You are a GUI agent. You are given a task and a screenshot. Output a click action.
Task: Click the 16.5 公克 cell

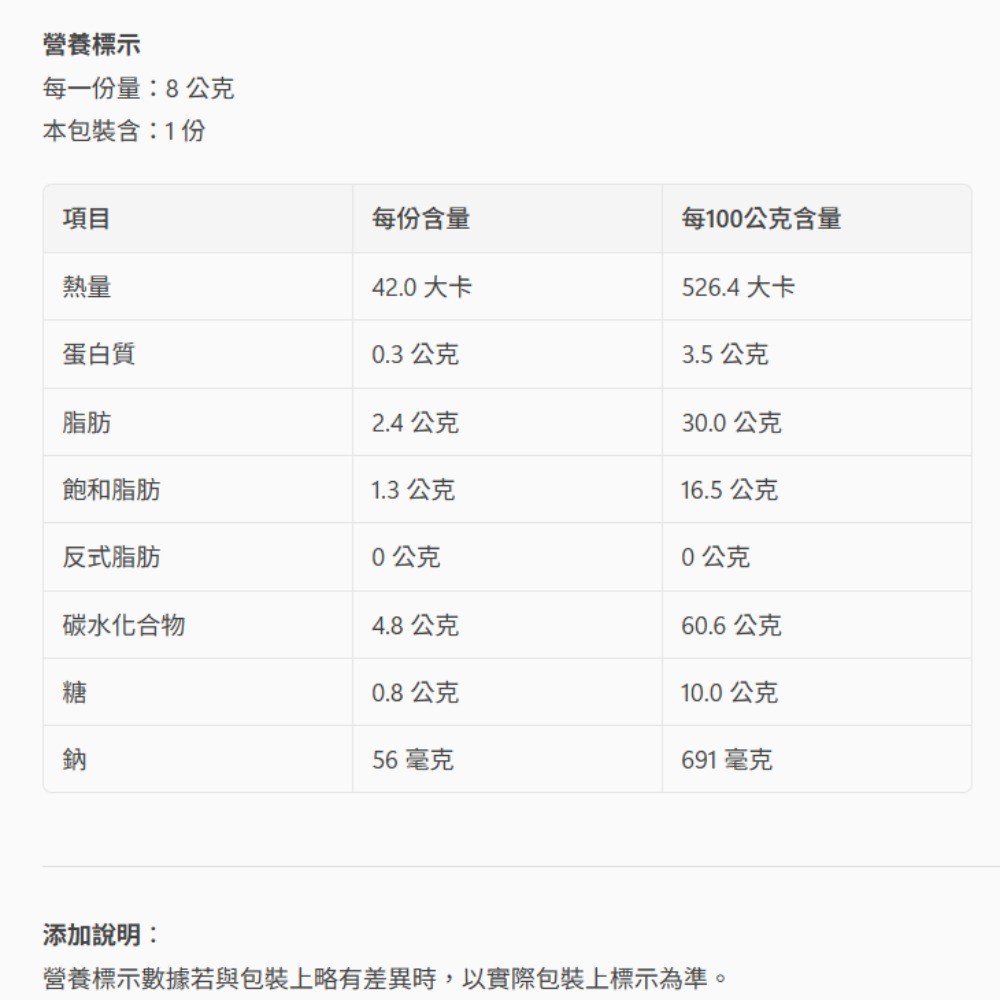[x=729, y=490]
